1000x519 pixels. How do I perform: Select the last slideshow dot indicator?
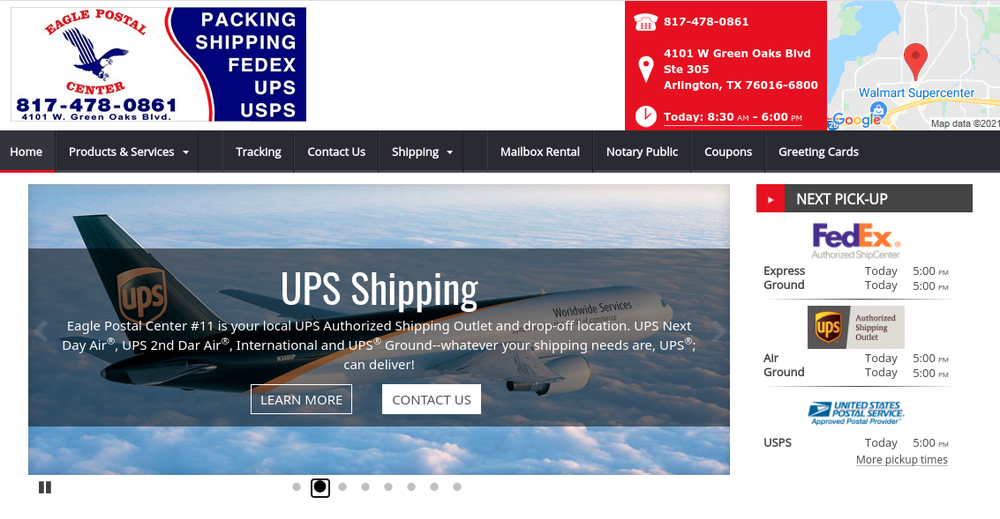457,487
